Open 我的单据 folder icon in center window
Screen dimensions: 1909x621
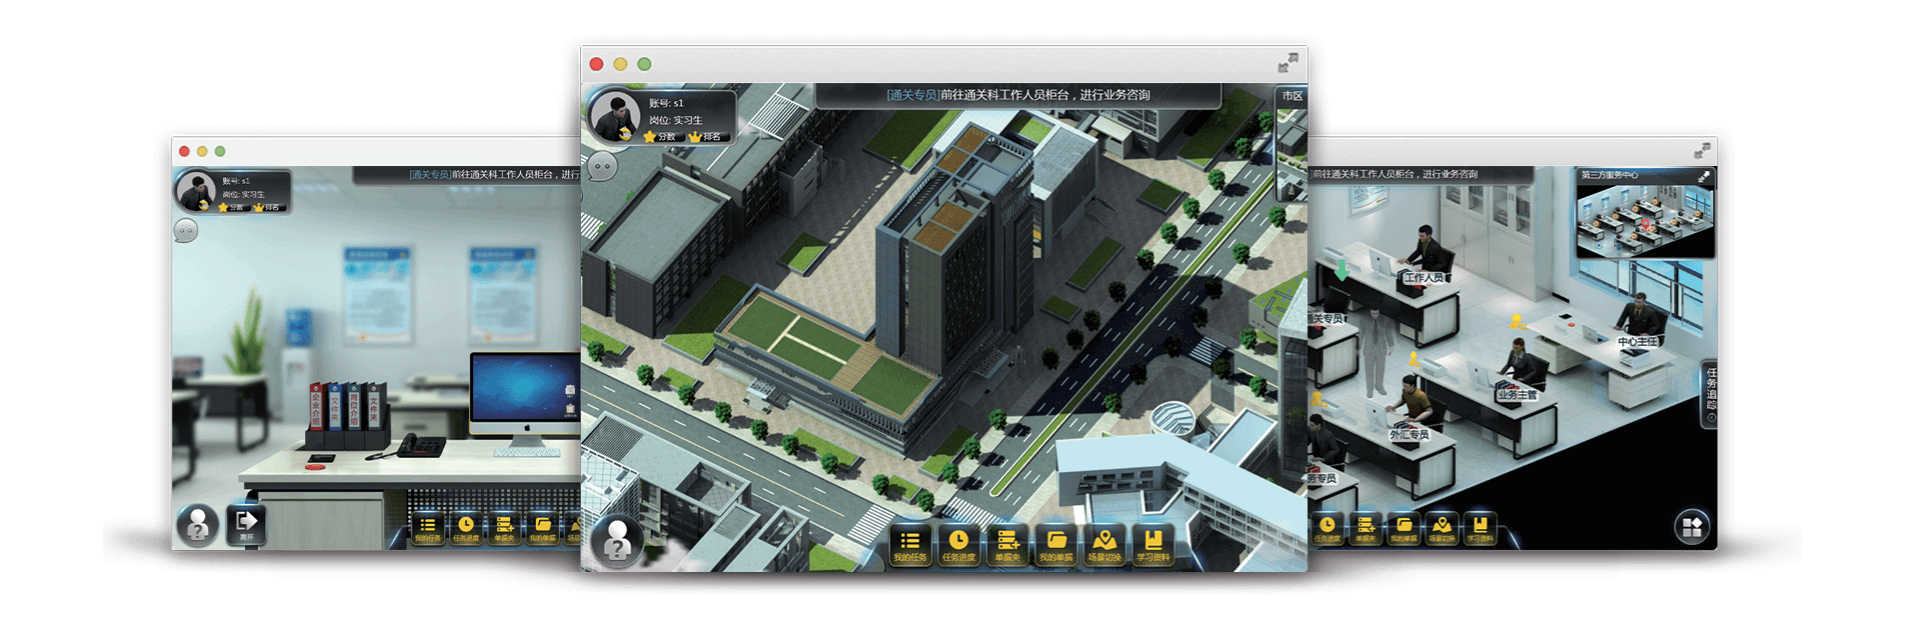[1056, 545]
